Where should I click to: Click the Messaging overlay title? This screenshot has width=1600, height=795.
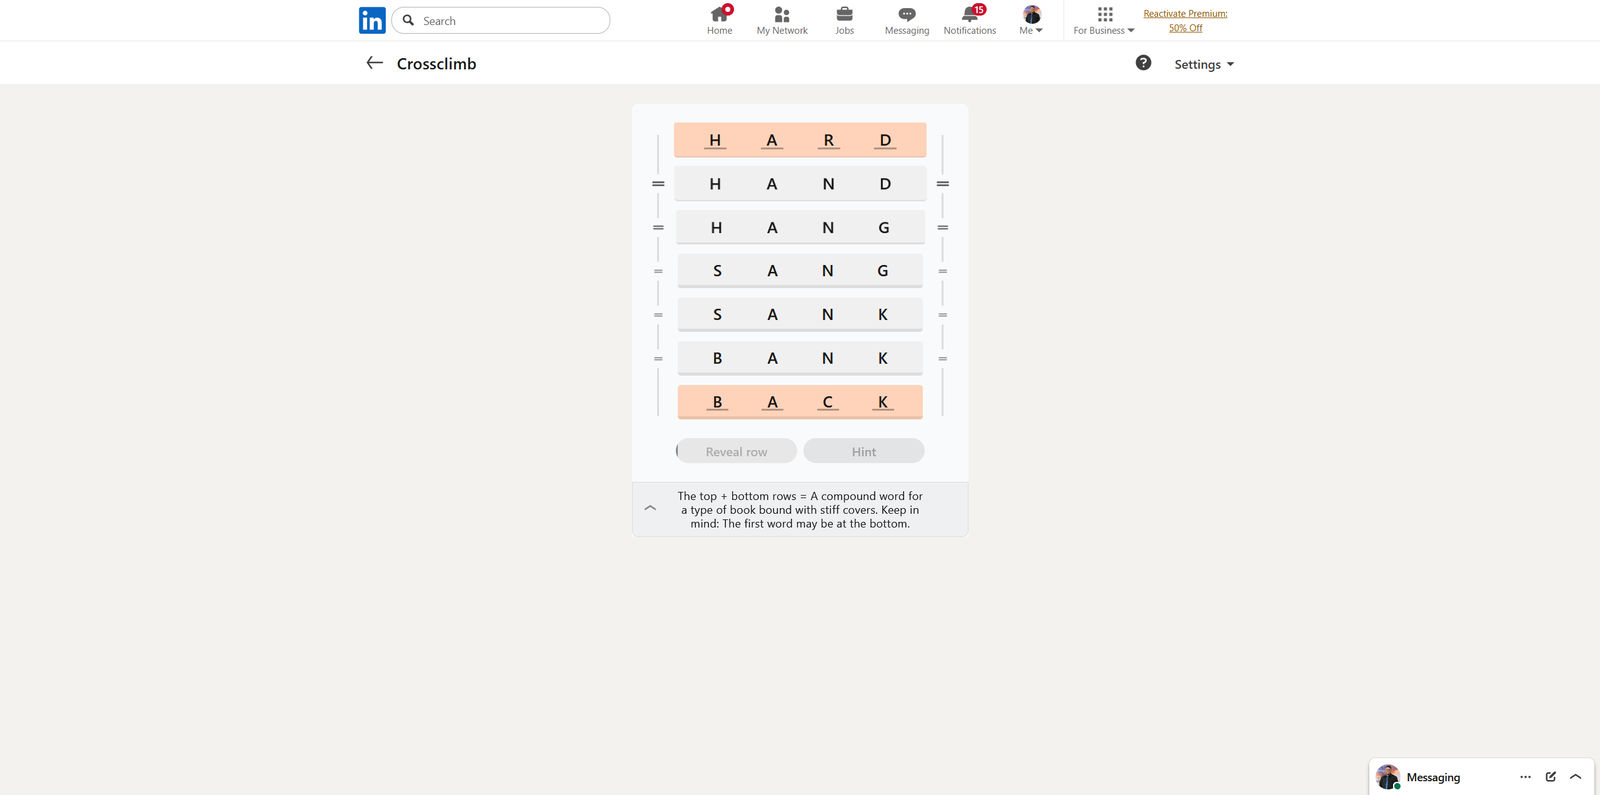coord(1433,777)
